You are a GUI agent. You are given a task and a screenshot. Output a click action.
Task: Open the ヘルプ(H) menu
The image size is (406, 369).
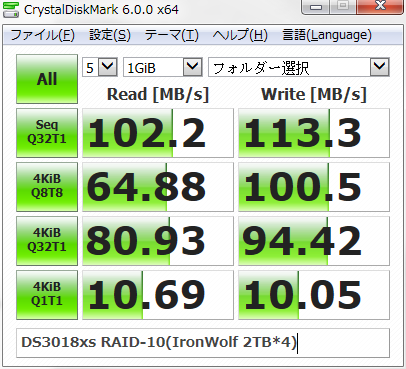click(x=240, y=35)
